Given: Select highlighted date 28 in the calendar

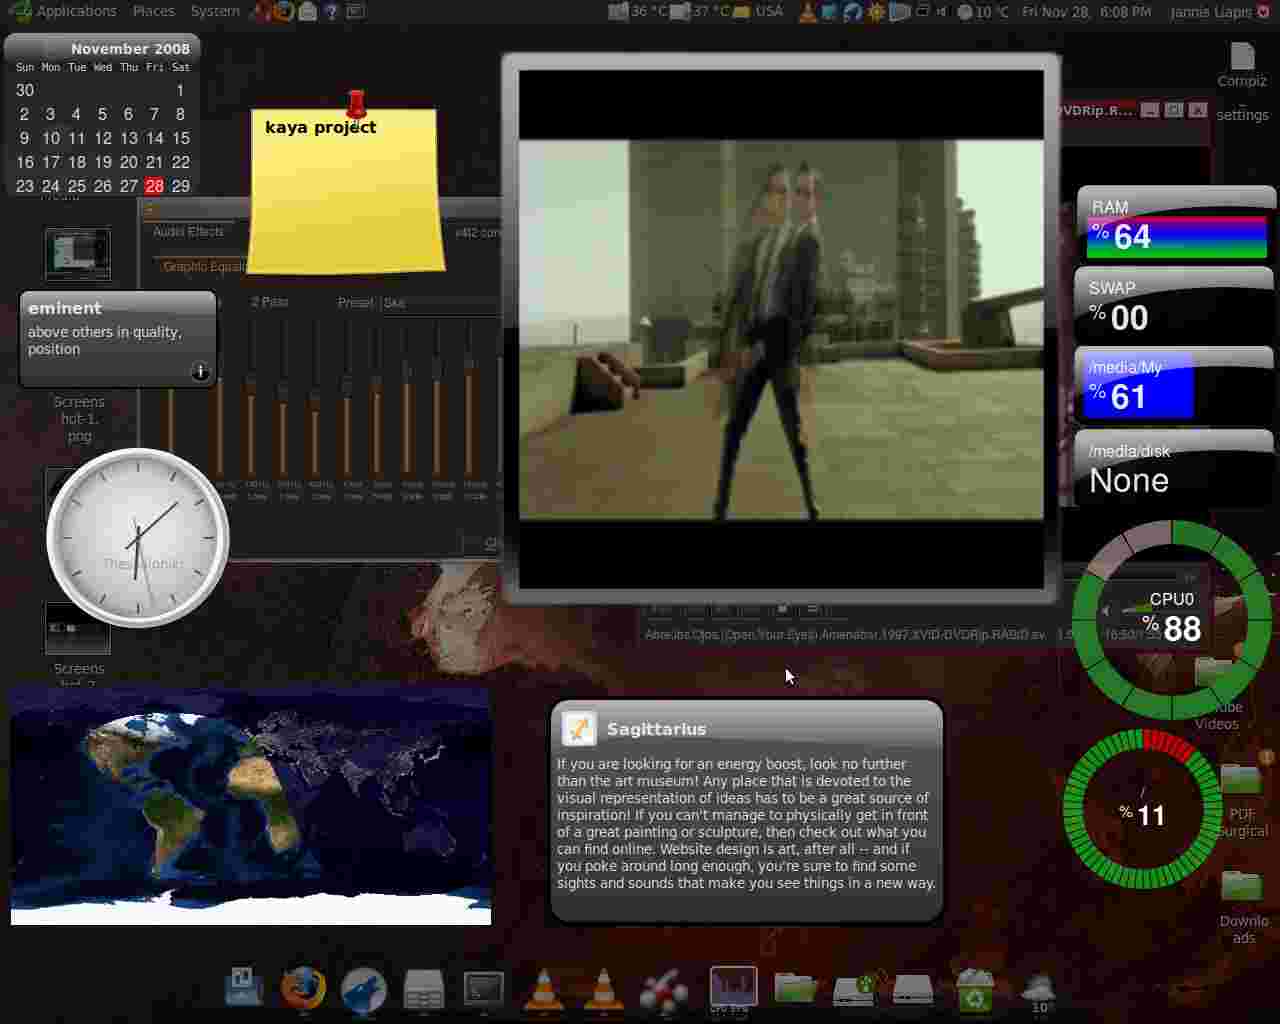Looking at the screenshot, I should click(x=154, y=186).
